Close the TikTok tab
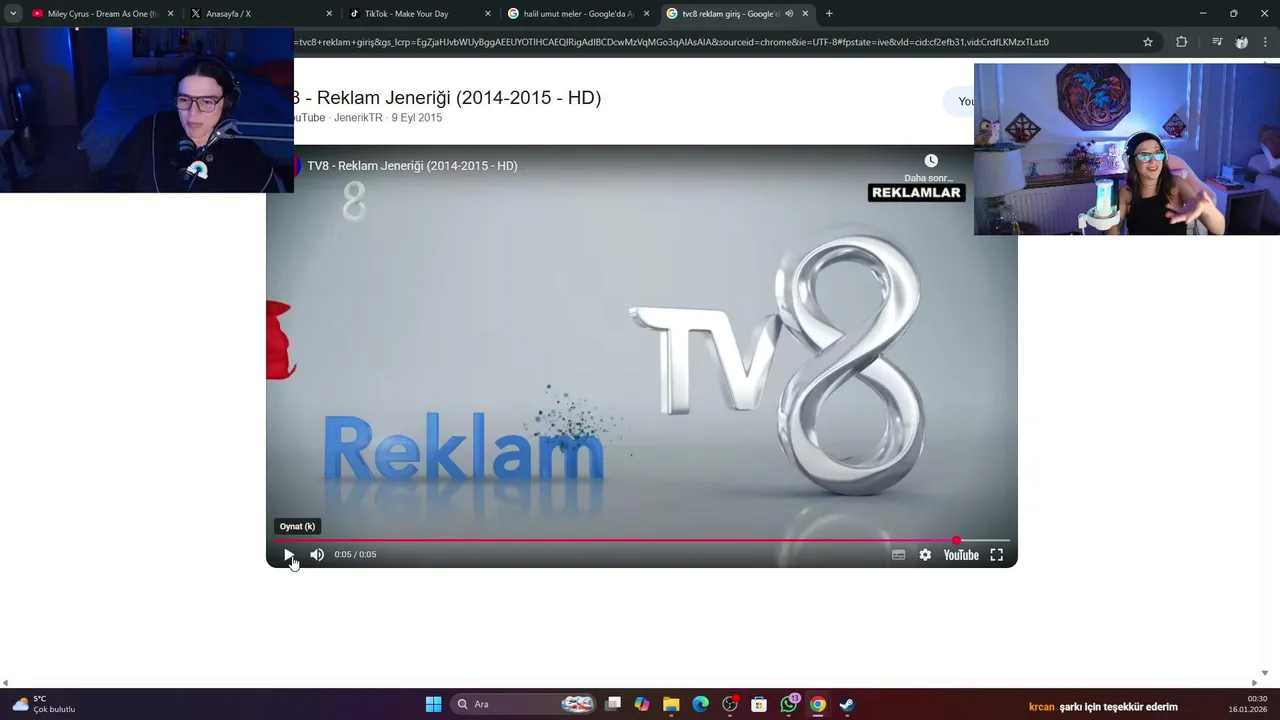 click(488, 14)
